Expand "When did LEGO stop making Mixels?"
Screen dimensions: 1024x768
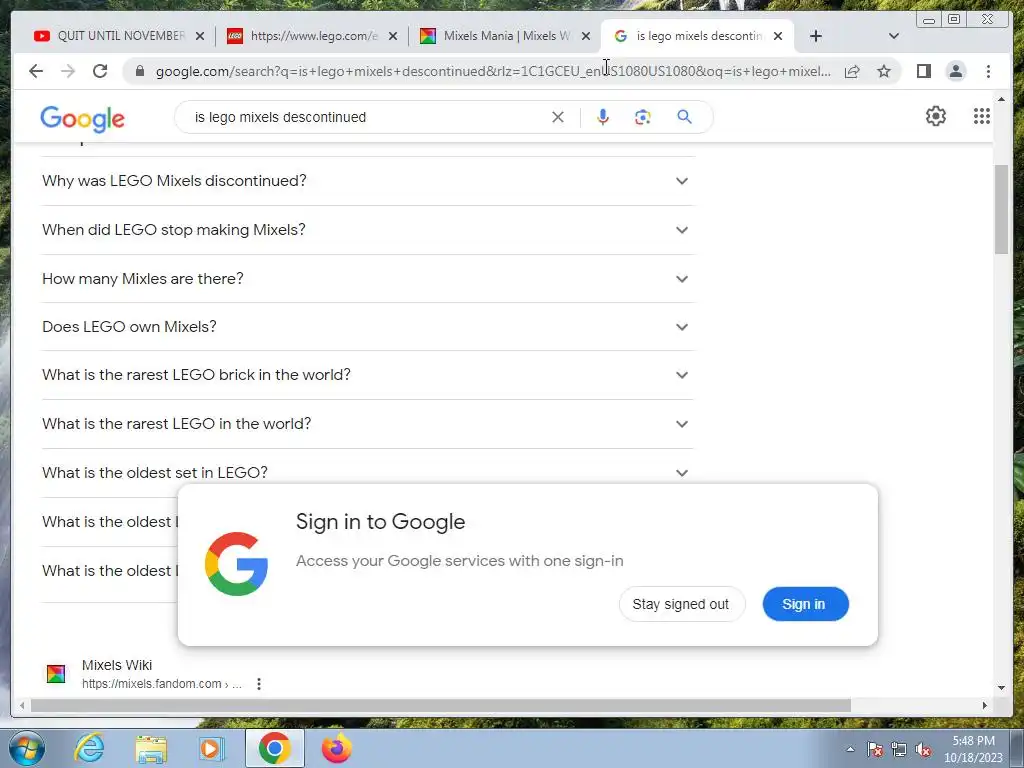pyautogui.click(x=367, y=230)
